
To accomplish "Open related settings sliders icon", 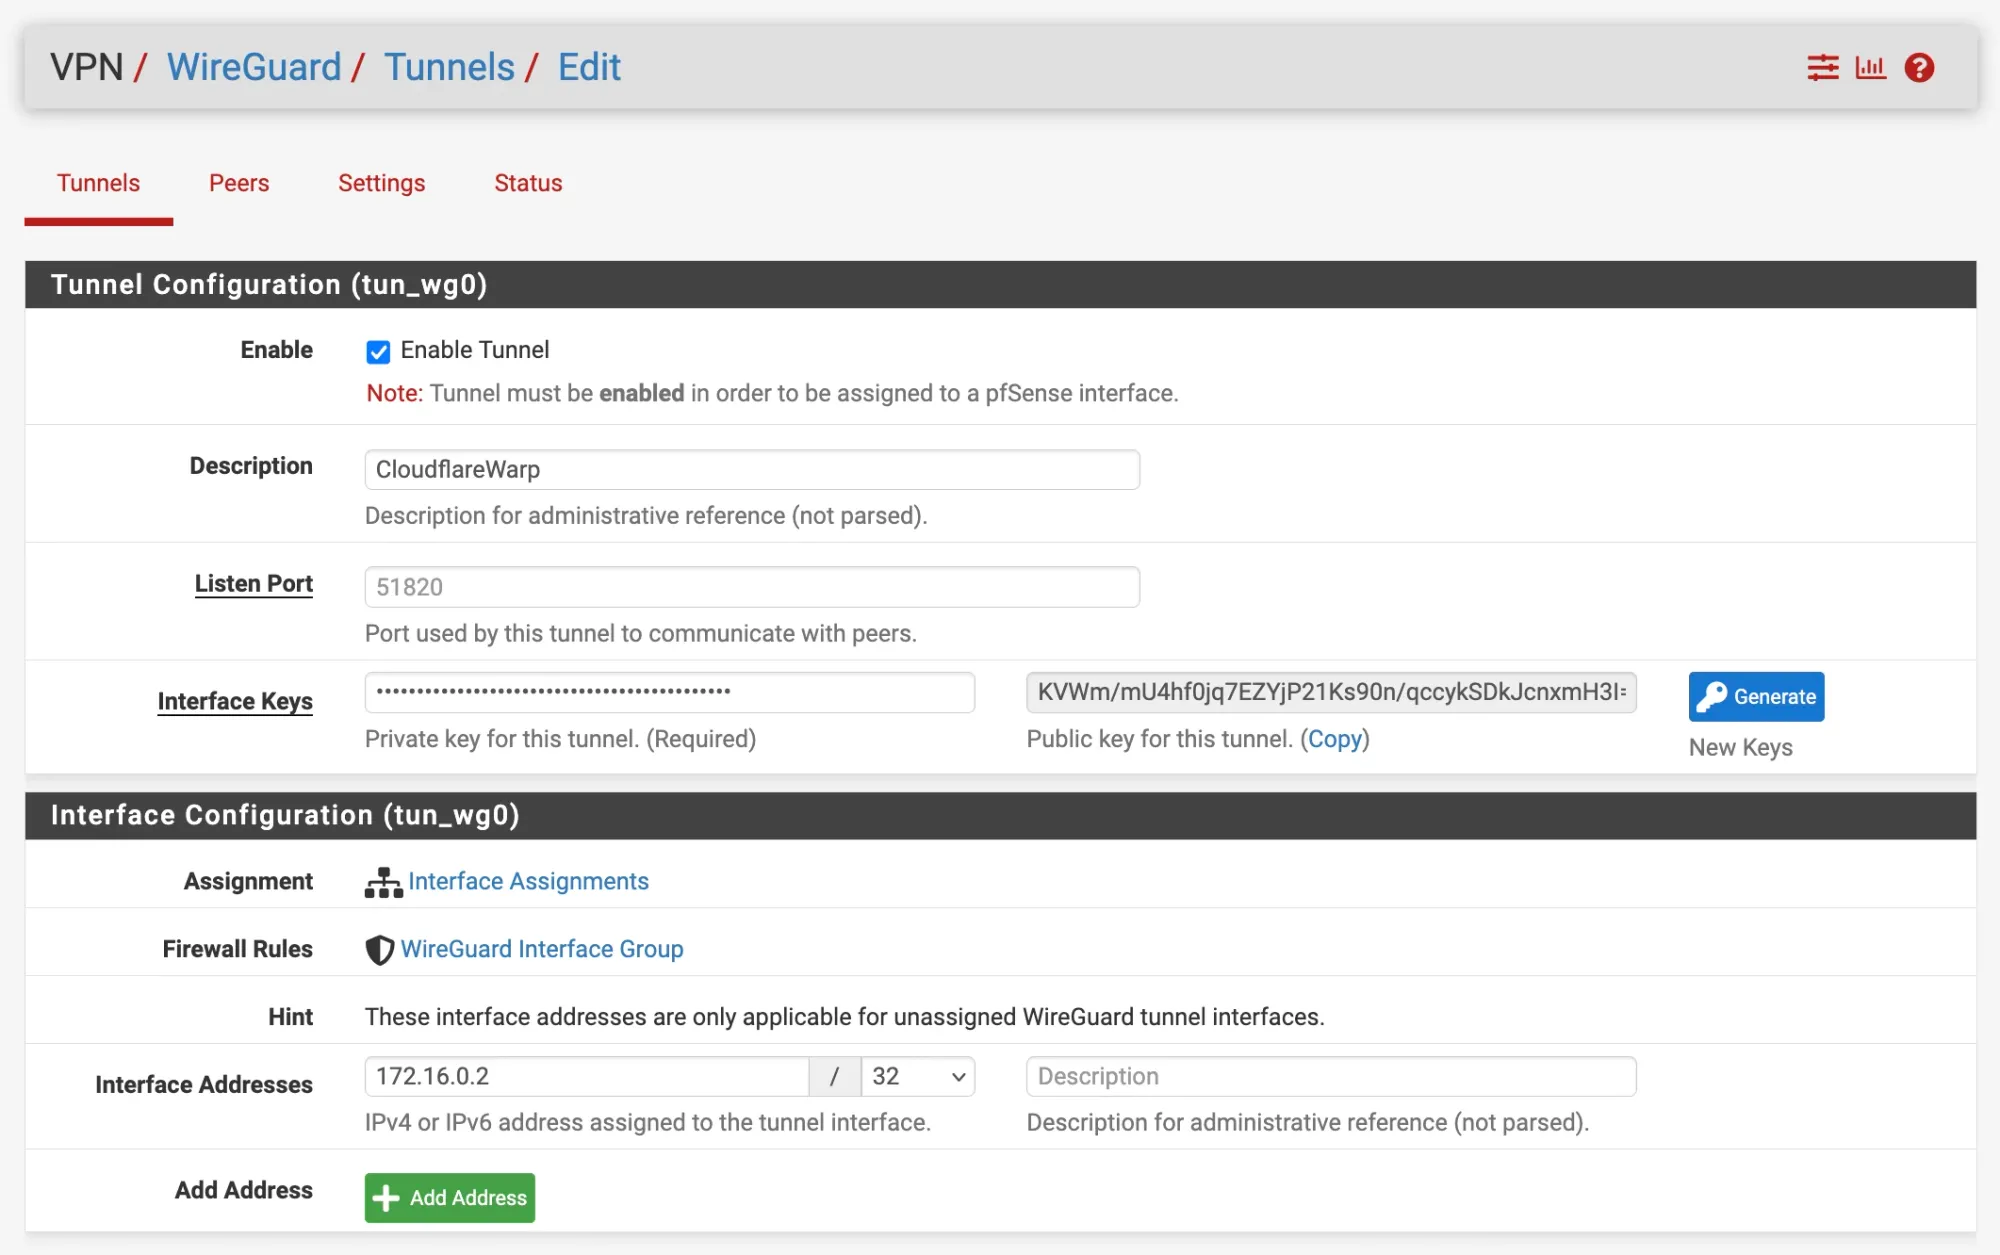I will [x=1823, y=68].
